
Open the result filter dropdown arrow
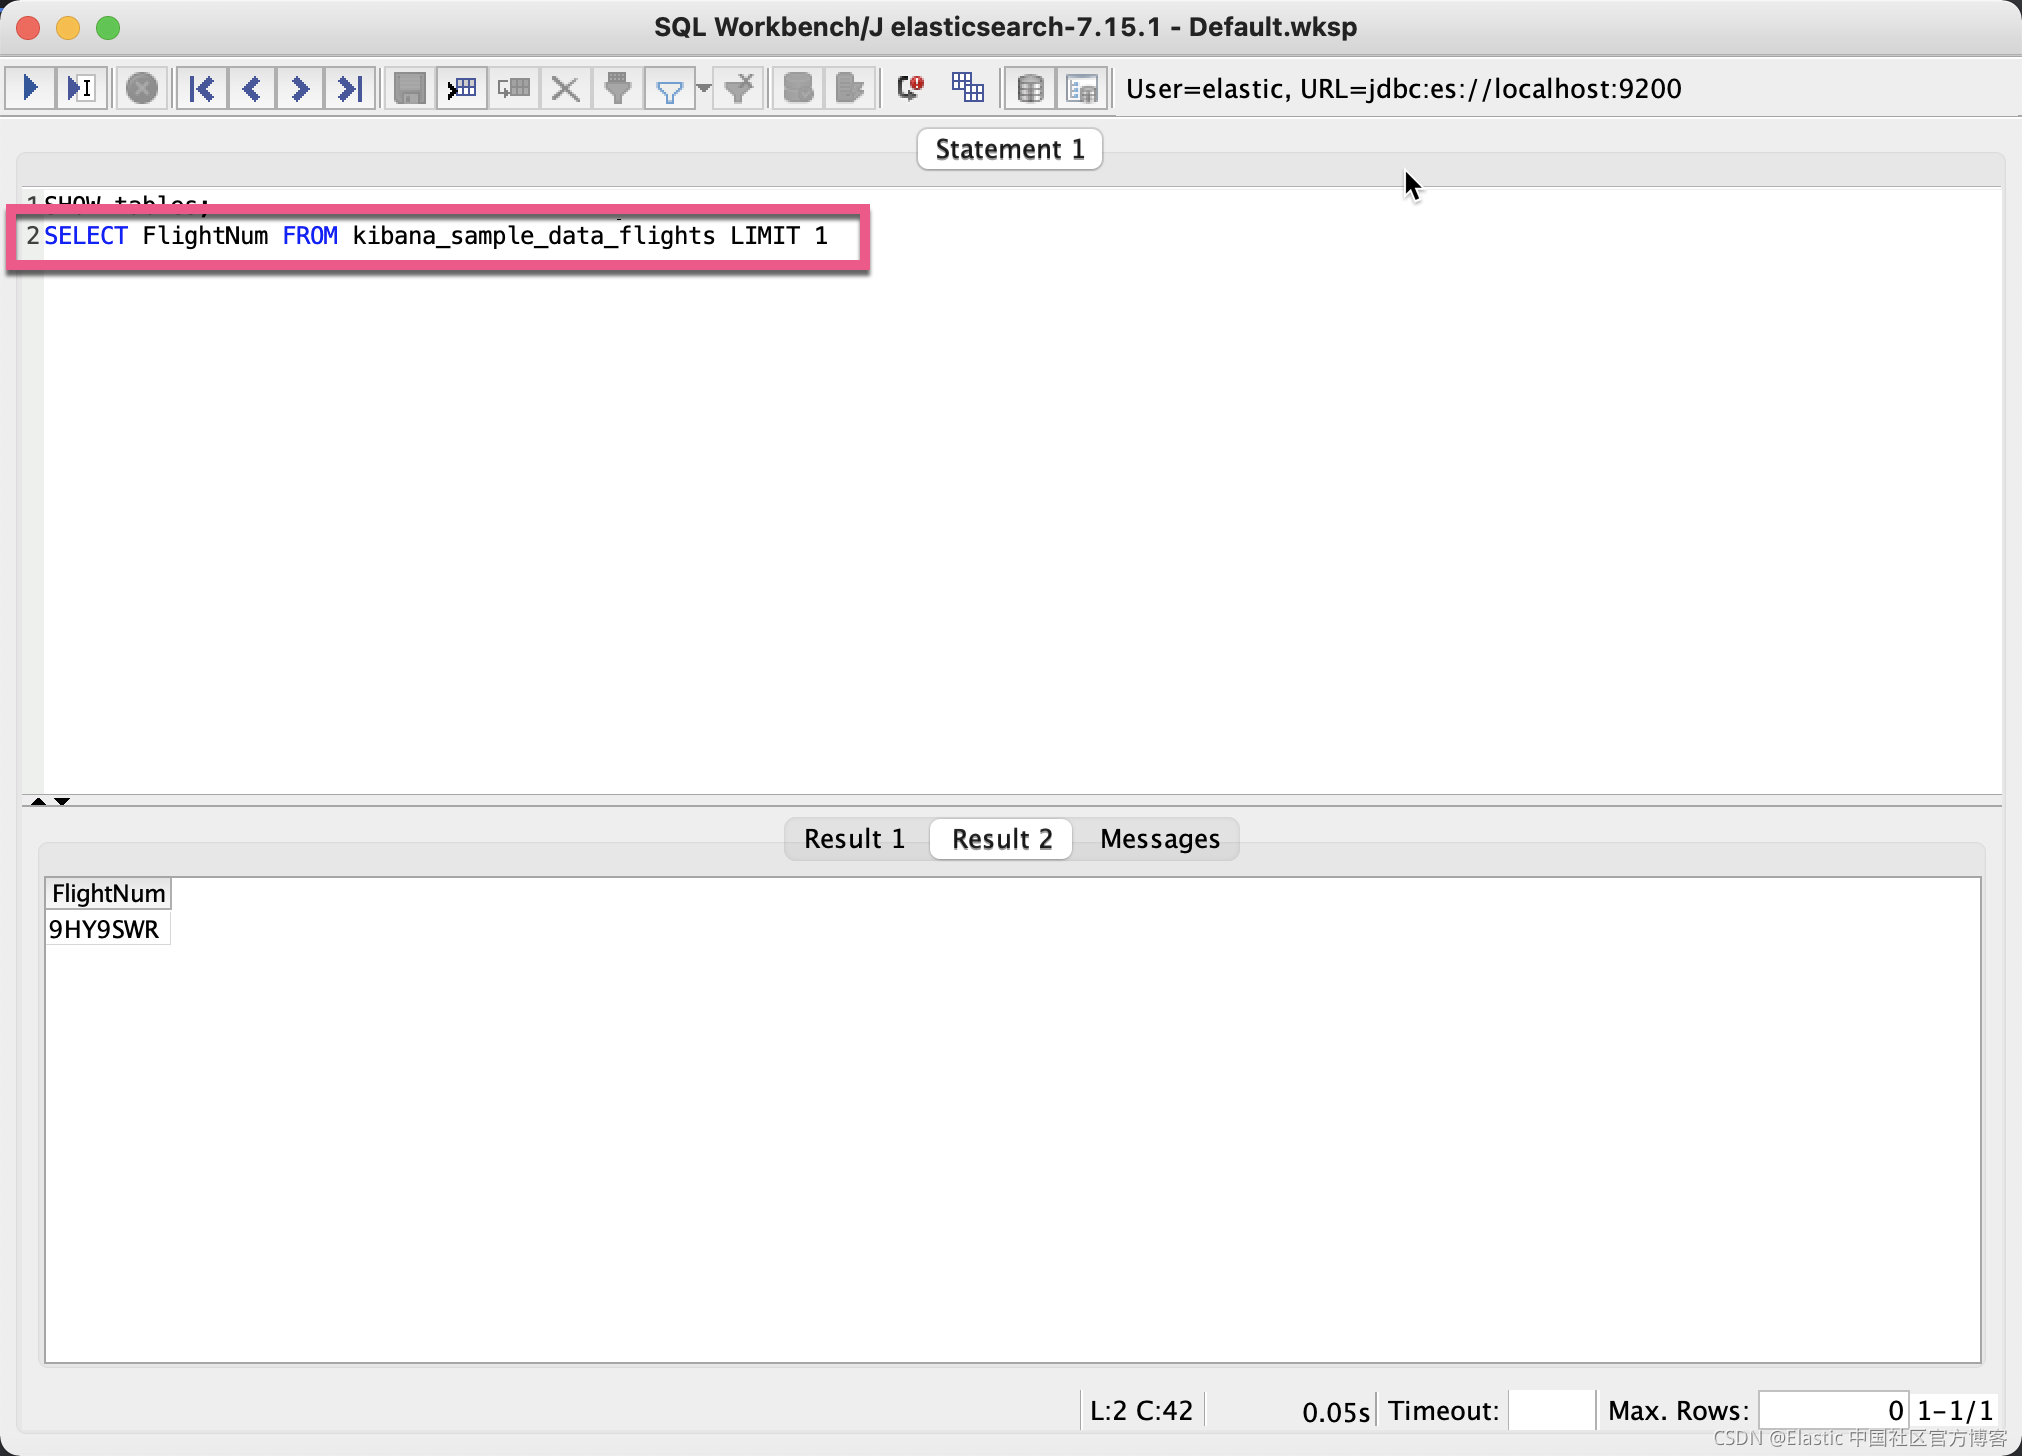704,88
